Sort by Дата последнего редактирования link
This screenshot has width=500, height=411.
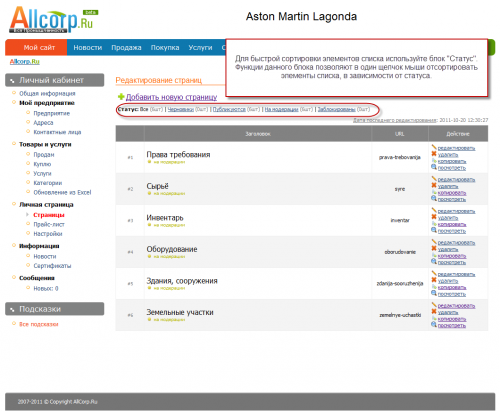click(395, 120)
